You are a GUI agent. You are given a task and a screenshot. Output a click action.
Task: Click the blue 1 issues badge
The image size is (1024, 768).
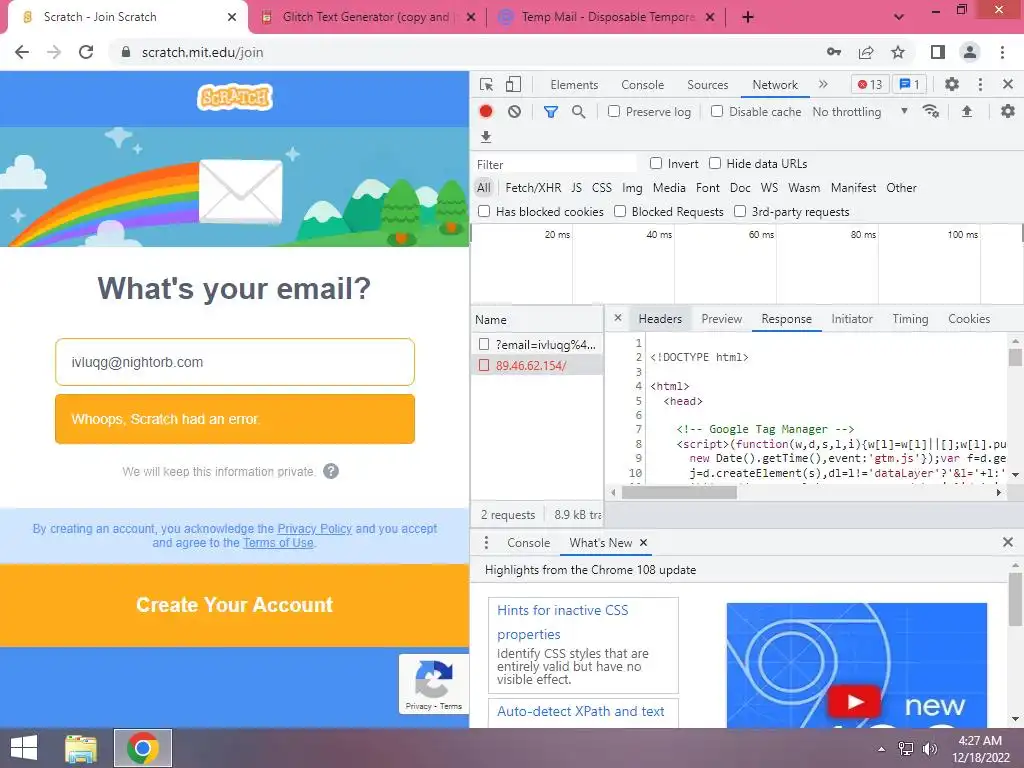pos(909,84)
